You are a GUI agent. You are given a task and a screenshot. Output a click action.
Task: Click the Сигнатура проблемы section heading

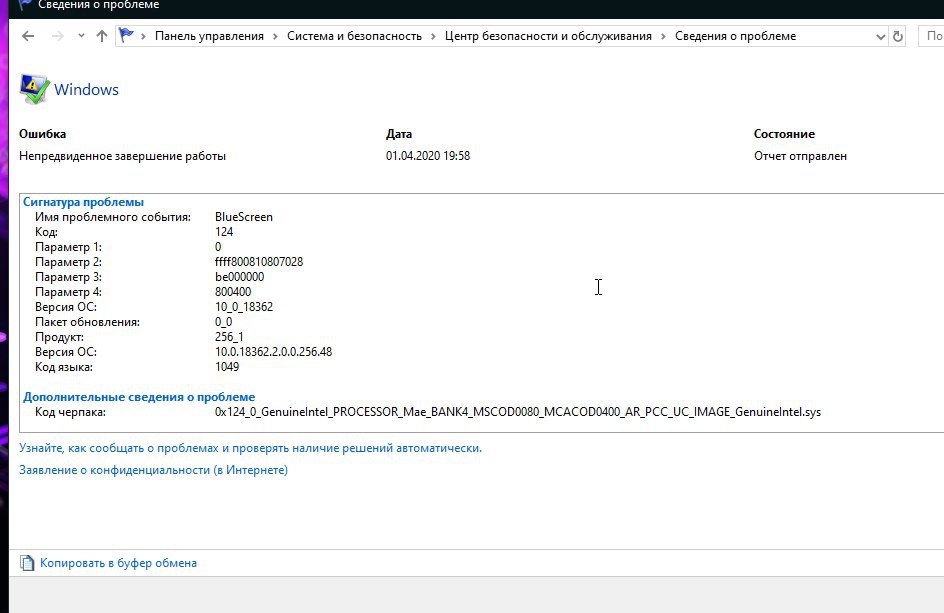pos(83,202)
